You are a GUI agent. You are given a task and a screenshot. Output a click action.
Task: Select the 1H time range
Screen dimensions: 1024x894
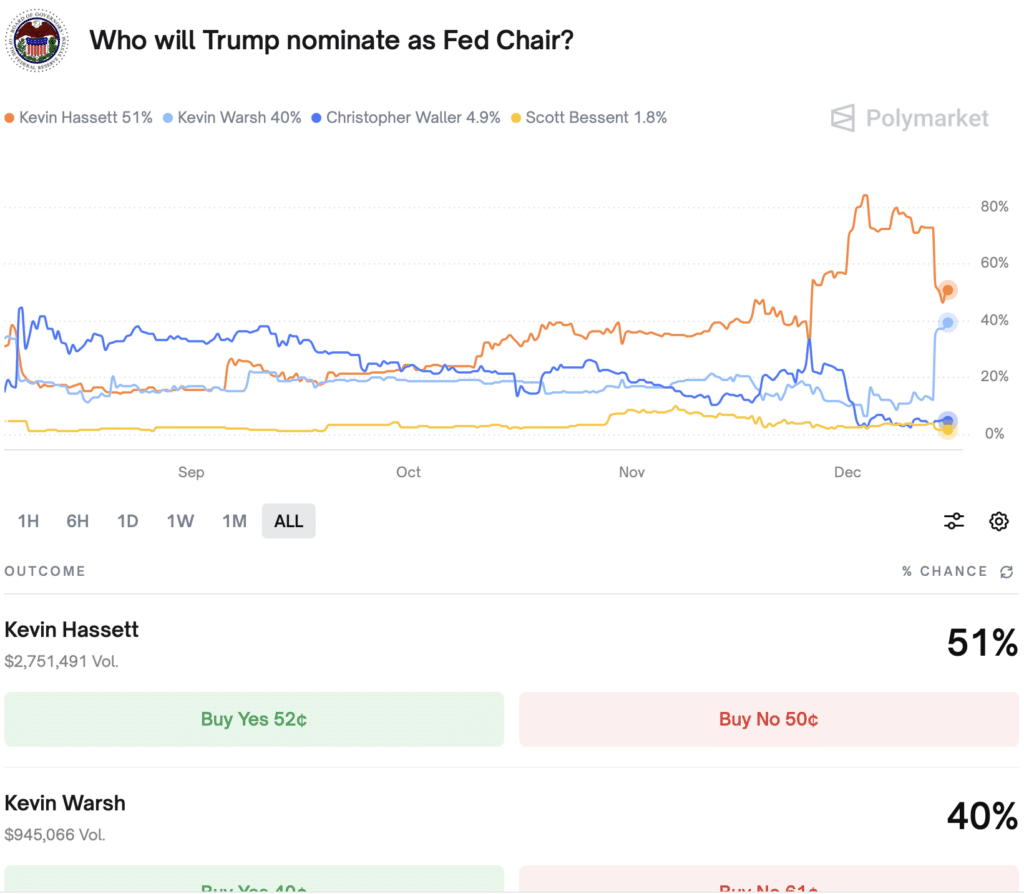[28, 521]
